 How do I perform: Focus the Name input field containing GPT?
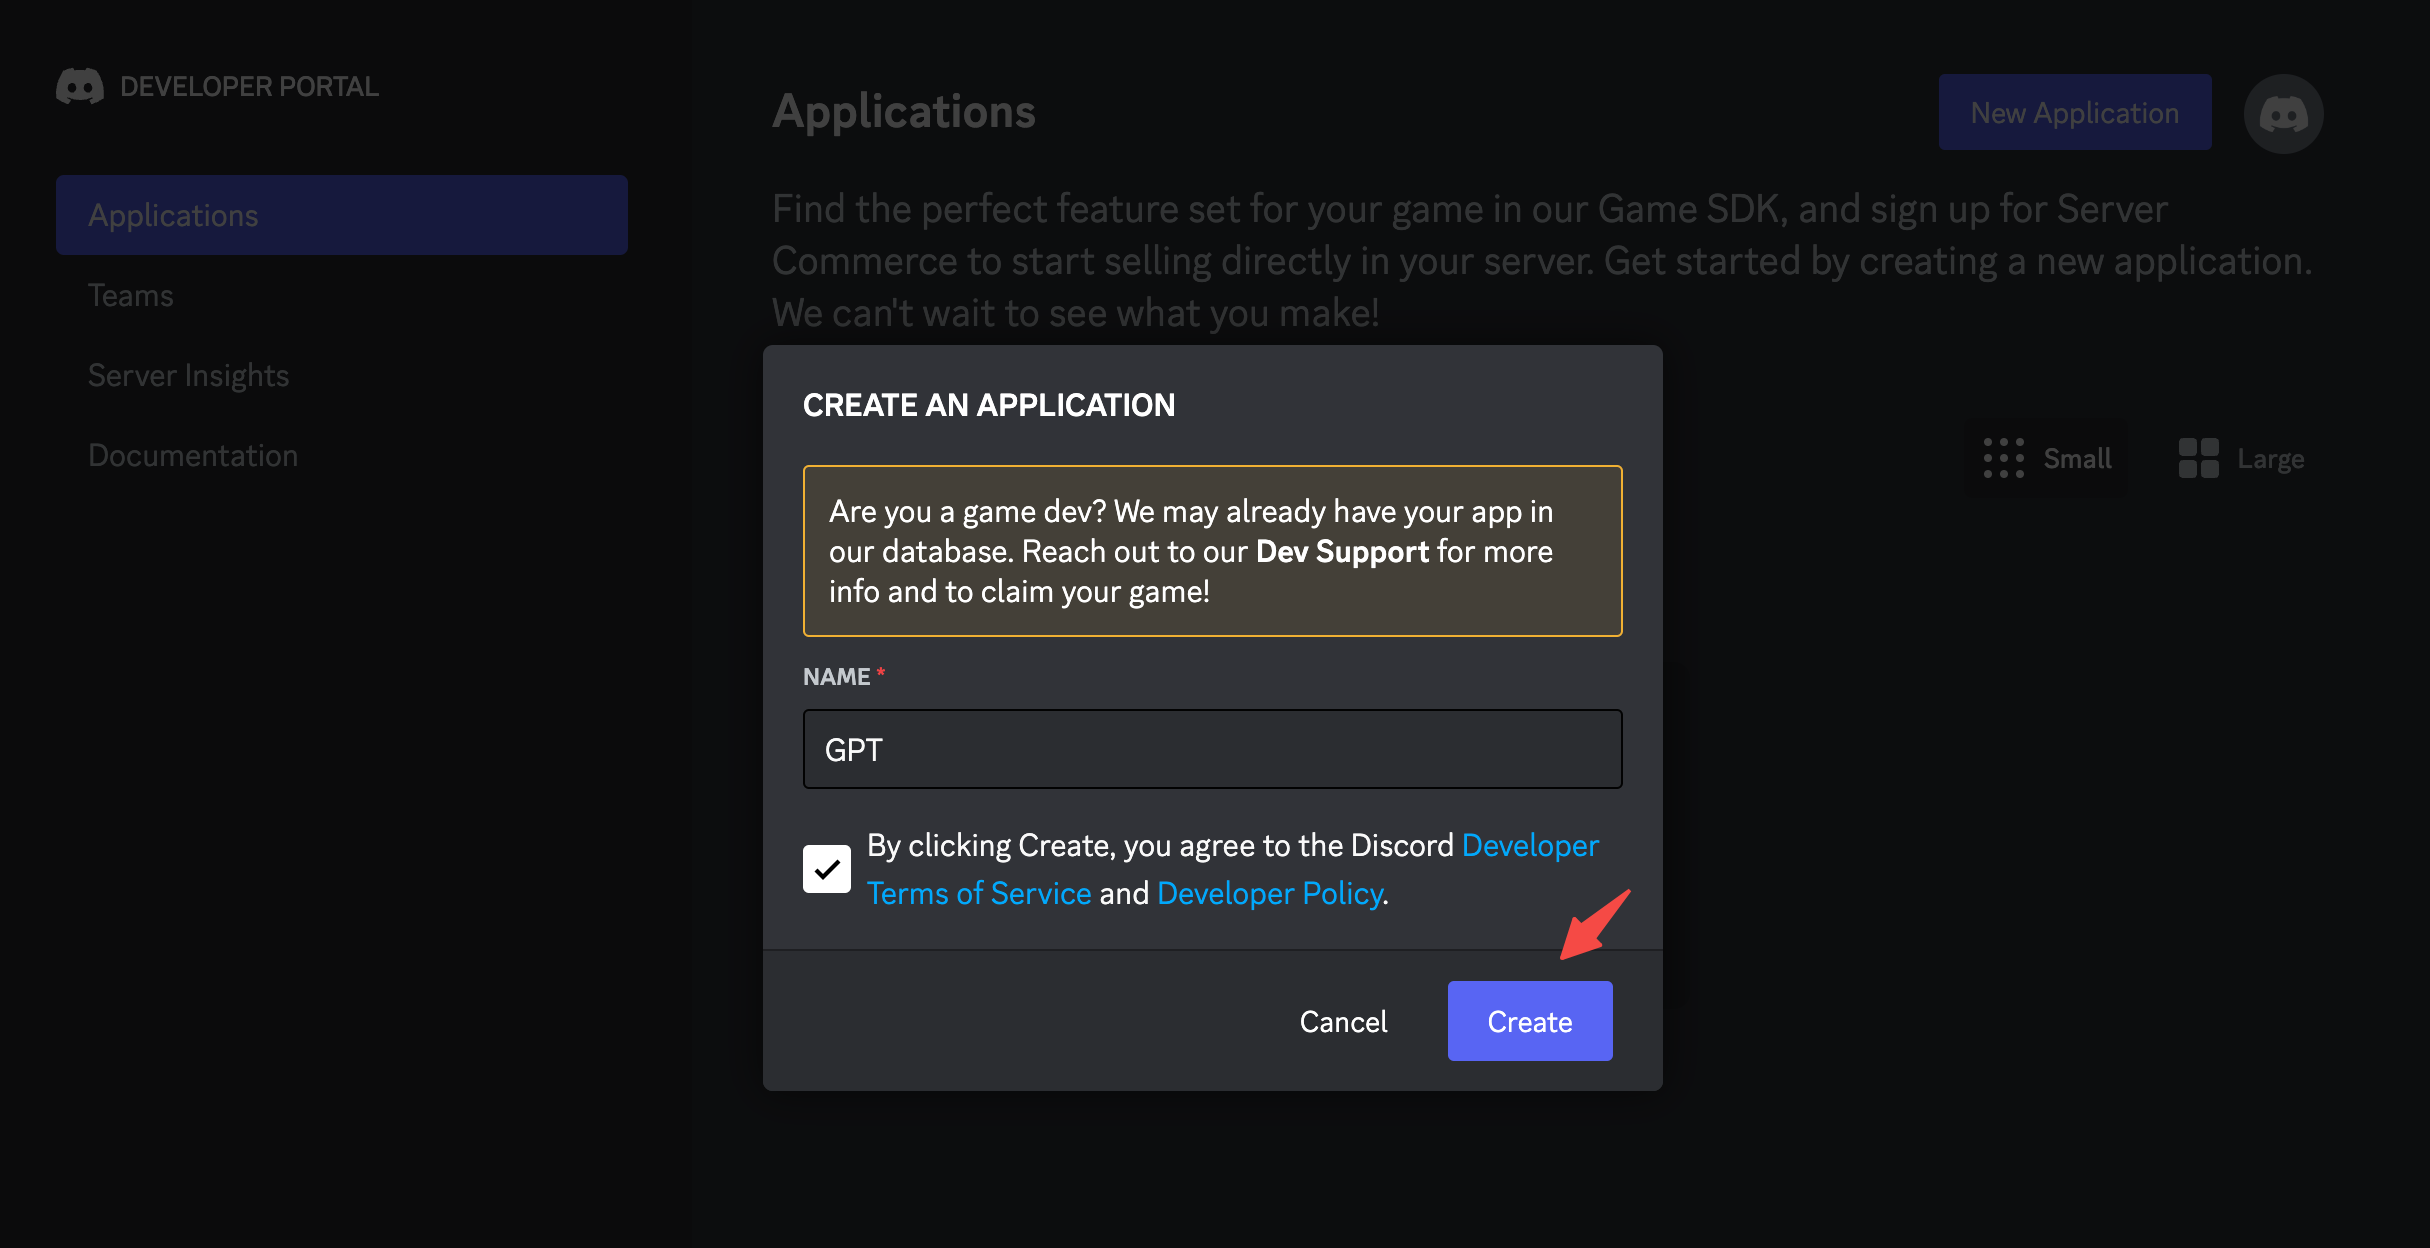1212,749
